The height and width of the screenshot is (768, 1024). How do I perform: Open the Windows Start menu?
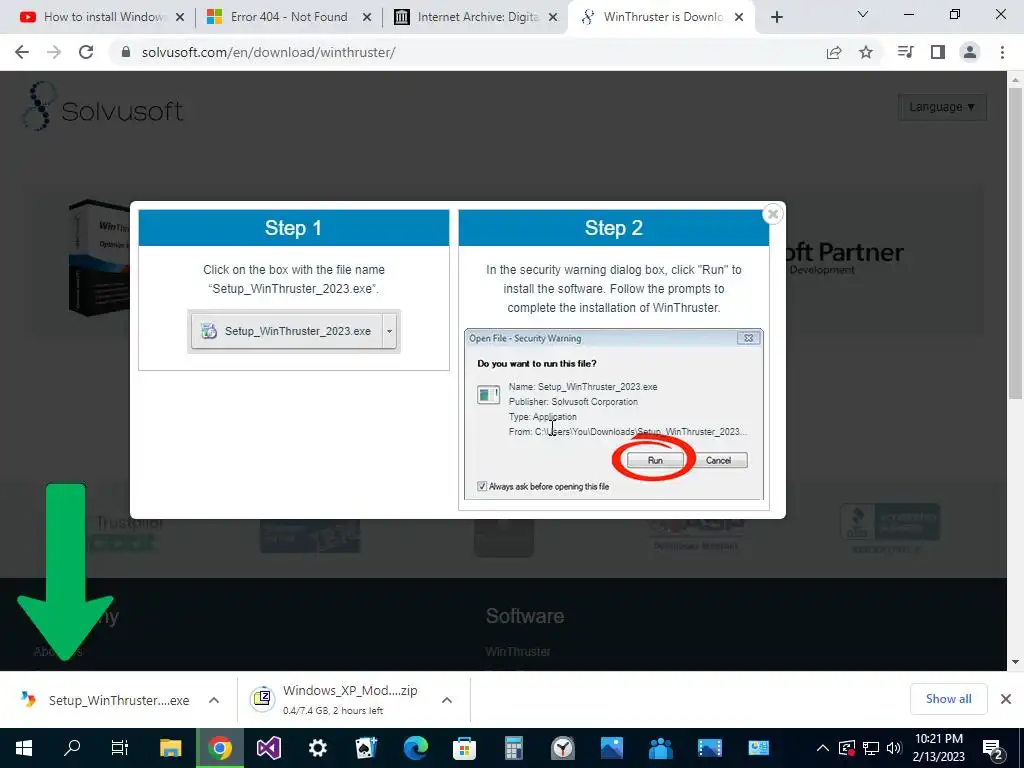coord(24,748)
